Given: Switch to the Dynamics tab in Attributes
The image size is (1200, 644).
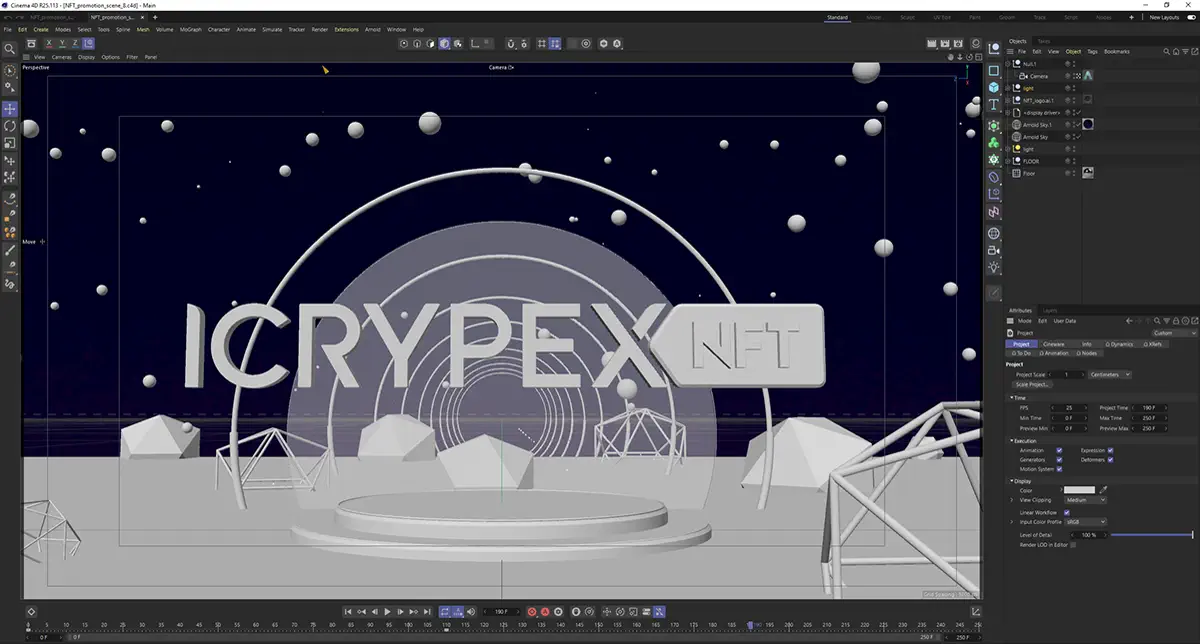Looking at the screenshot, I should coord(1121,344).
